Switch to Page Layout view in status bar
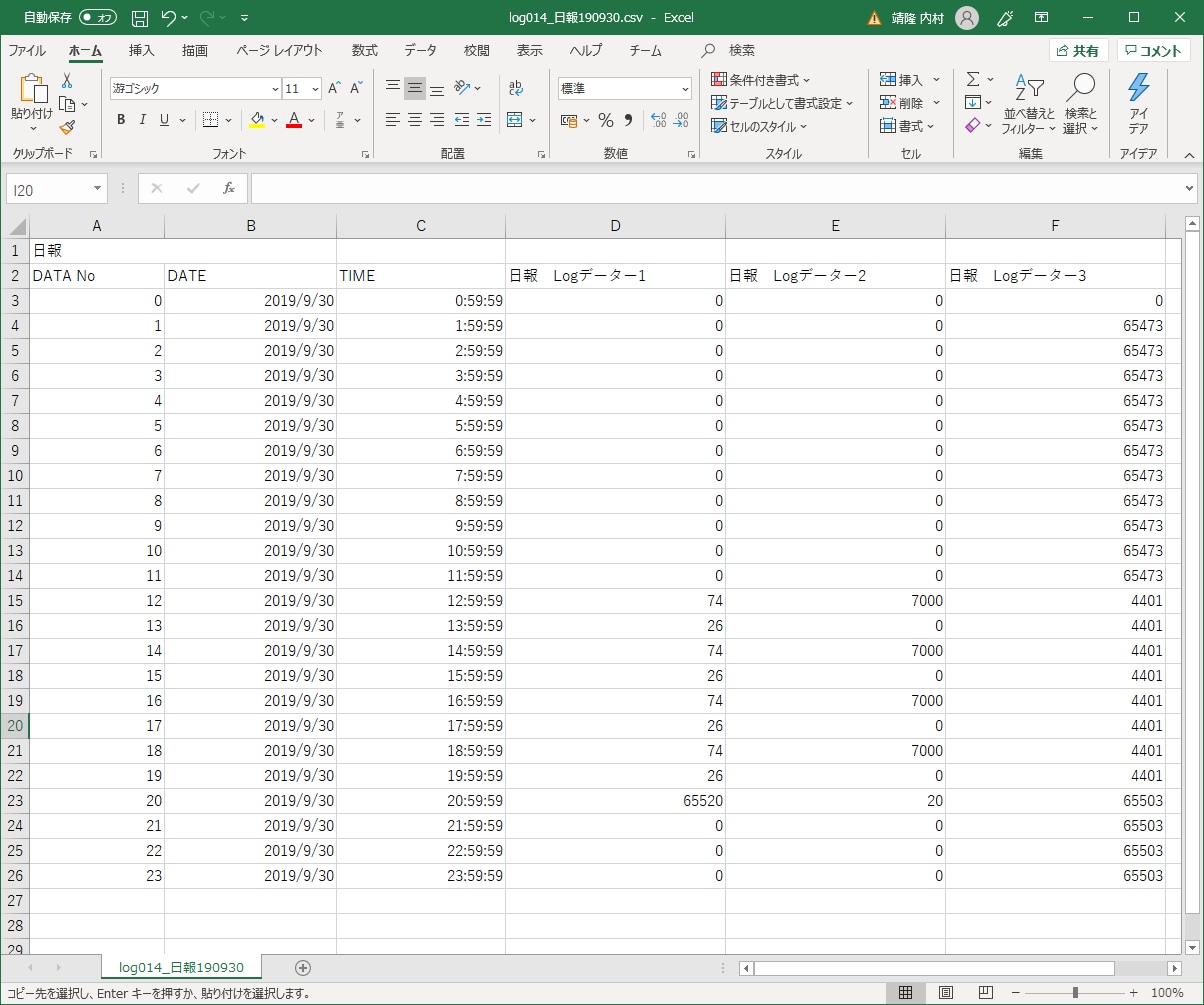 (945, 993)
